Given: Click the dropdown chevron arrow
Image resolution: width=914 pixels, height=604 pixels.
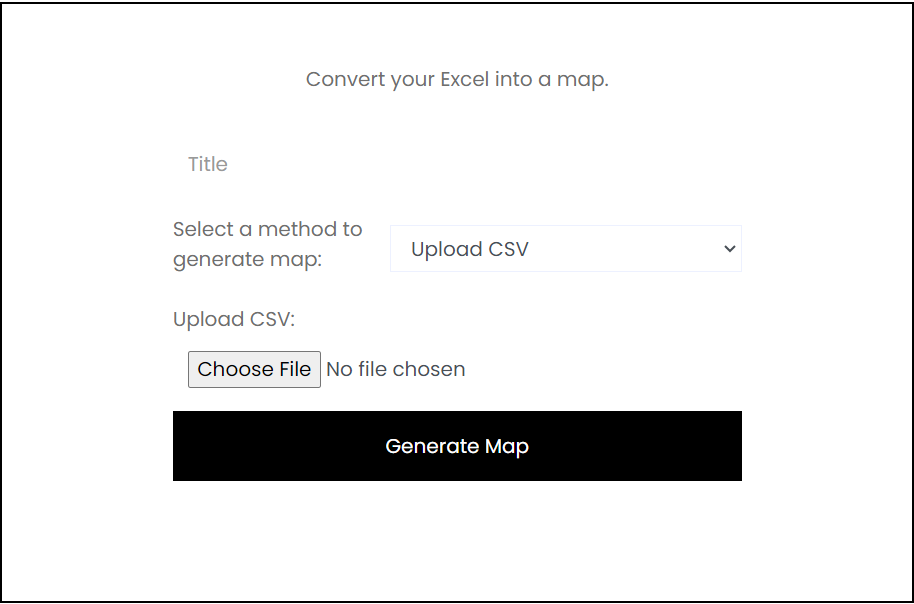Looking at the screenshot, I should (729, 249).
